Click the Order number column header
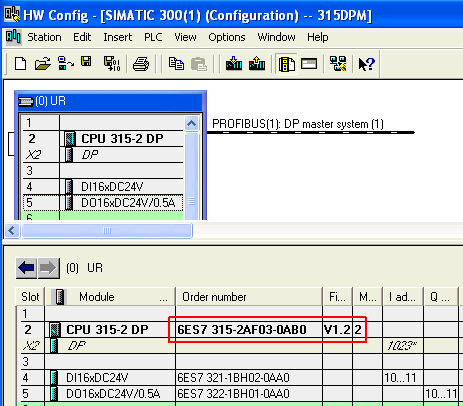The width and height of the screenshot is (463, 406). 249,296
